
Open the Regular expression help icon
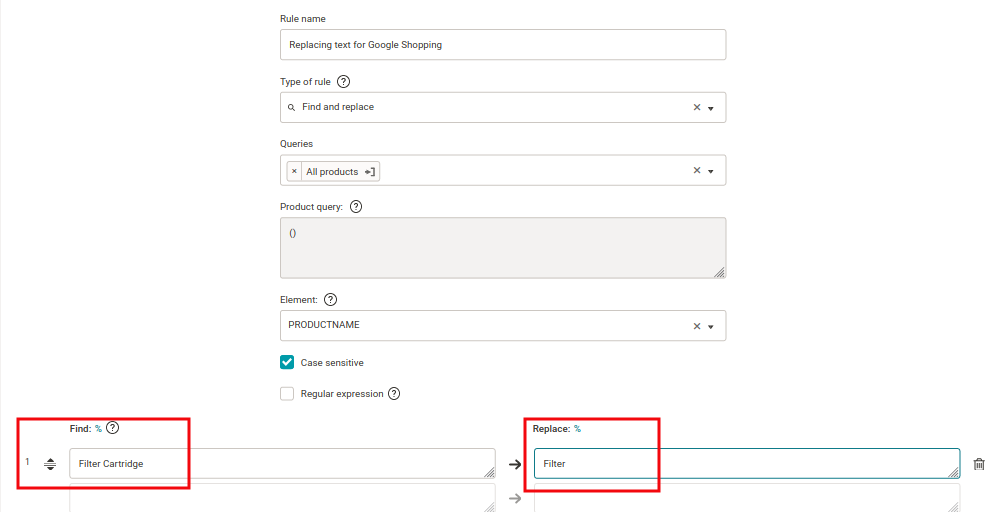point(394,394)
